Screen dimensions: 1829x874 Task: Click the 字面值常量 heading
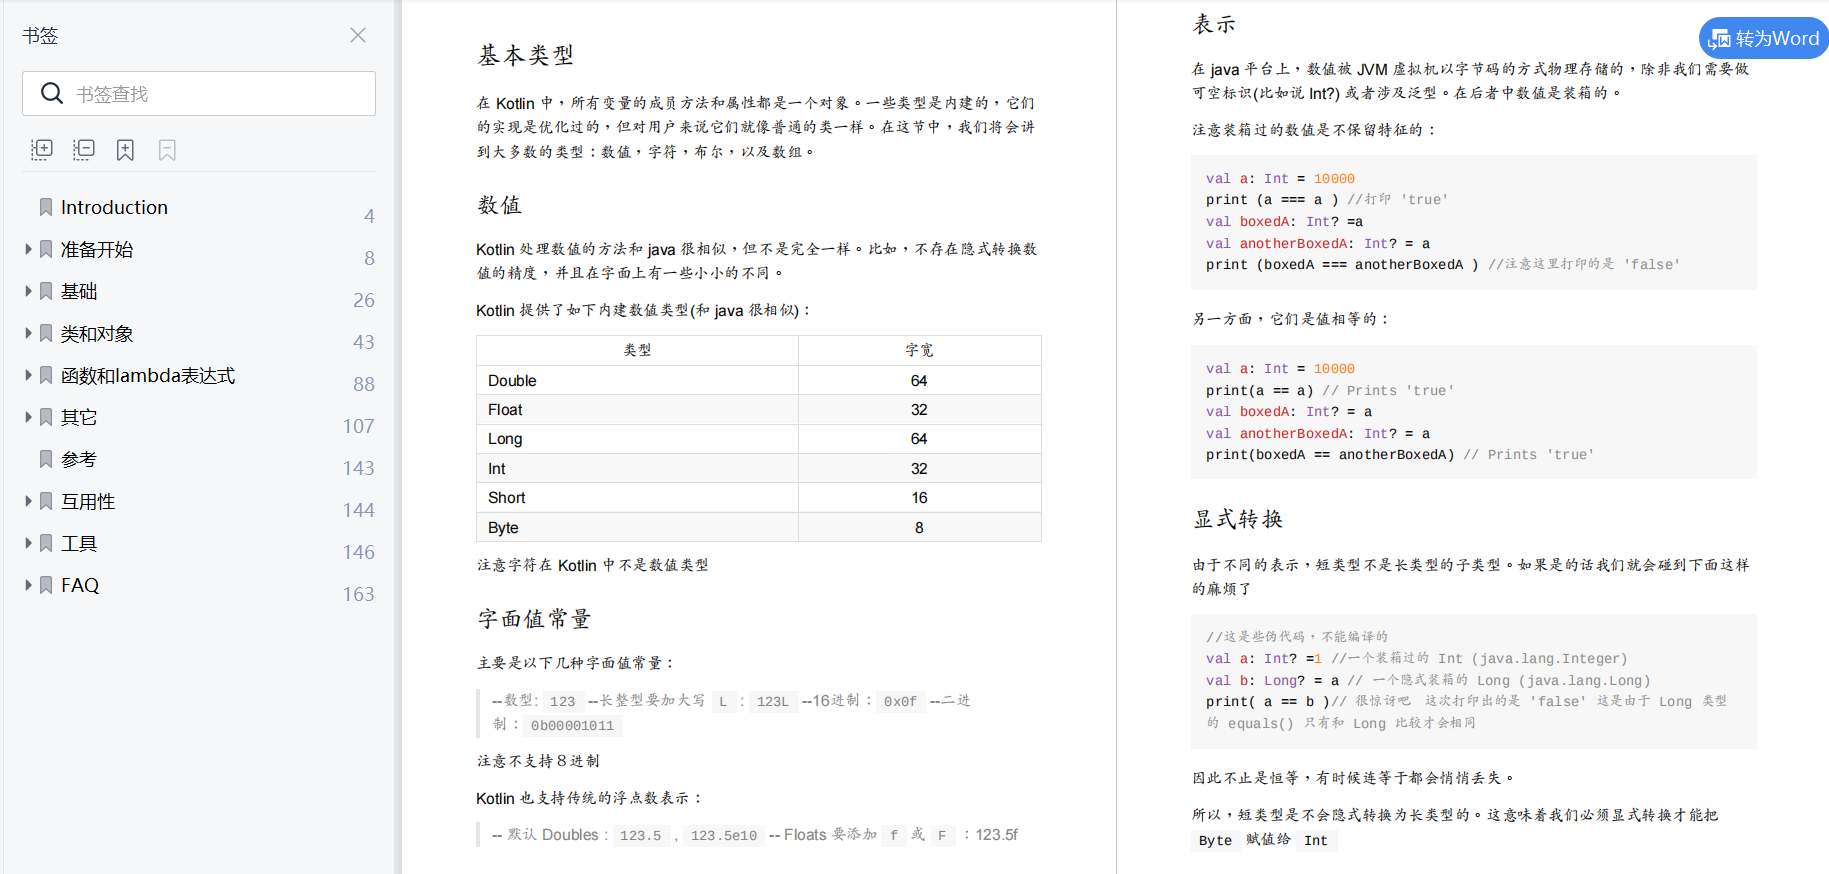coord(534,619)
